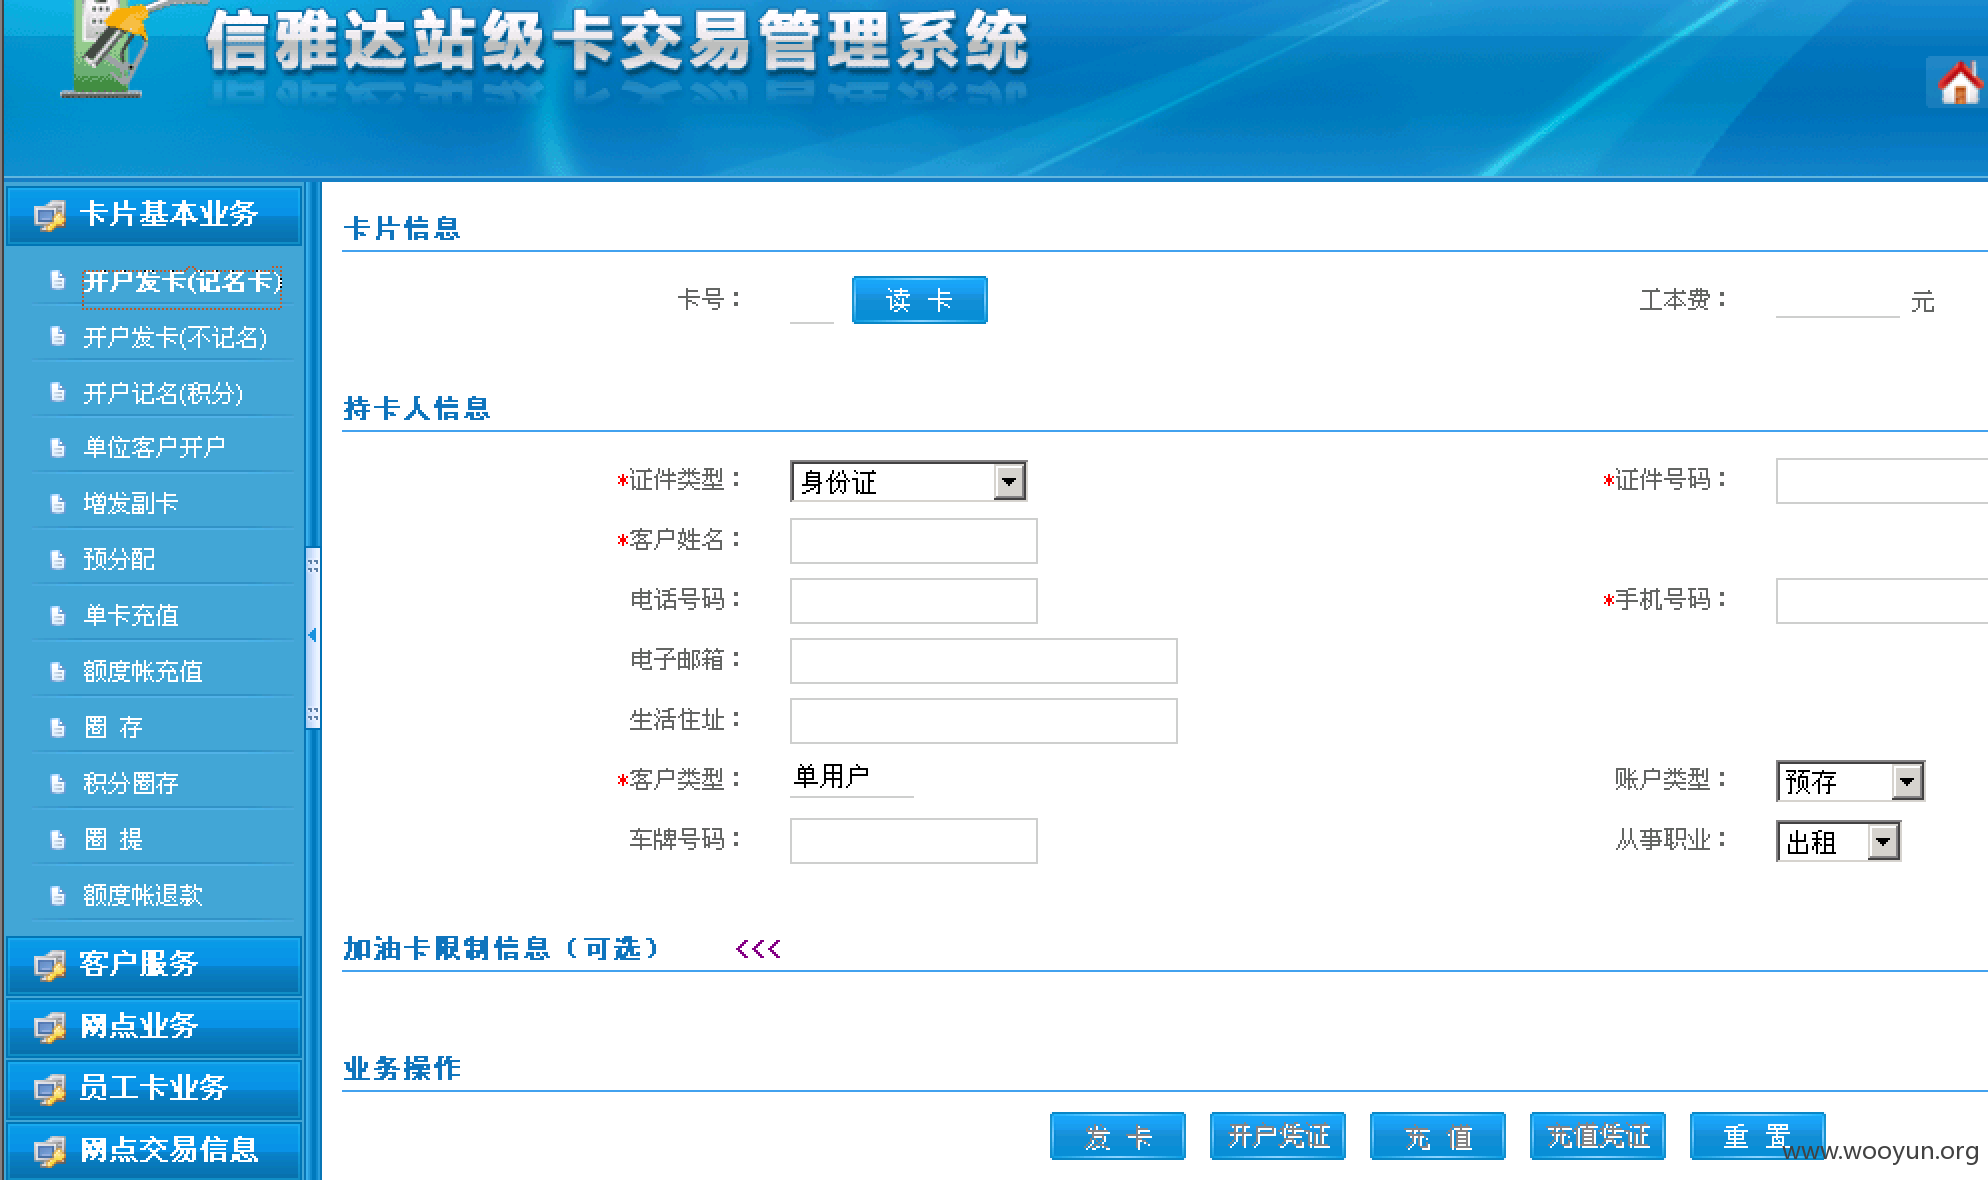Screen dimensions: 1988x1180
Task: Focus the 生活住址 input field
Action: pyautogui.click(x=984, y=721)
